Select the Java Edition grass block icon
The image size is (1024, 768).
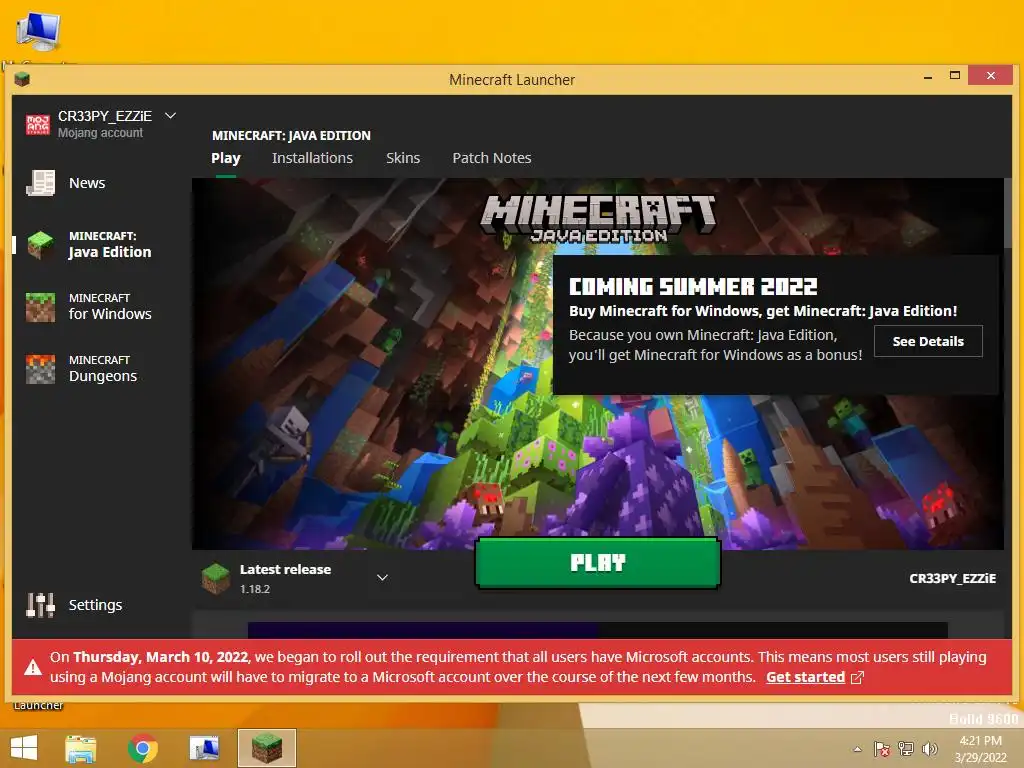tap(40, 245)
